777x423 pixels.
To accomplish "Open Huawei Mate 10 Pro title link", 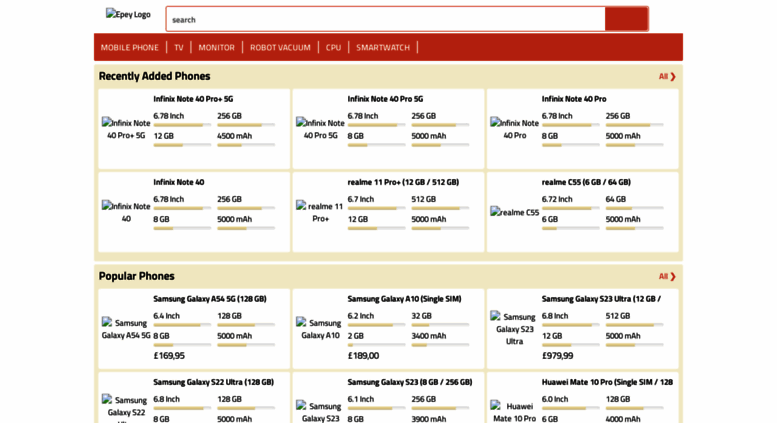I will click(x=607, y=382).
